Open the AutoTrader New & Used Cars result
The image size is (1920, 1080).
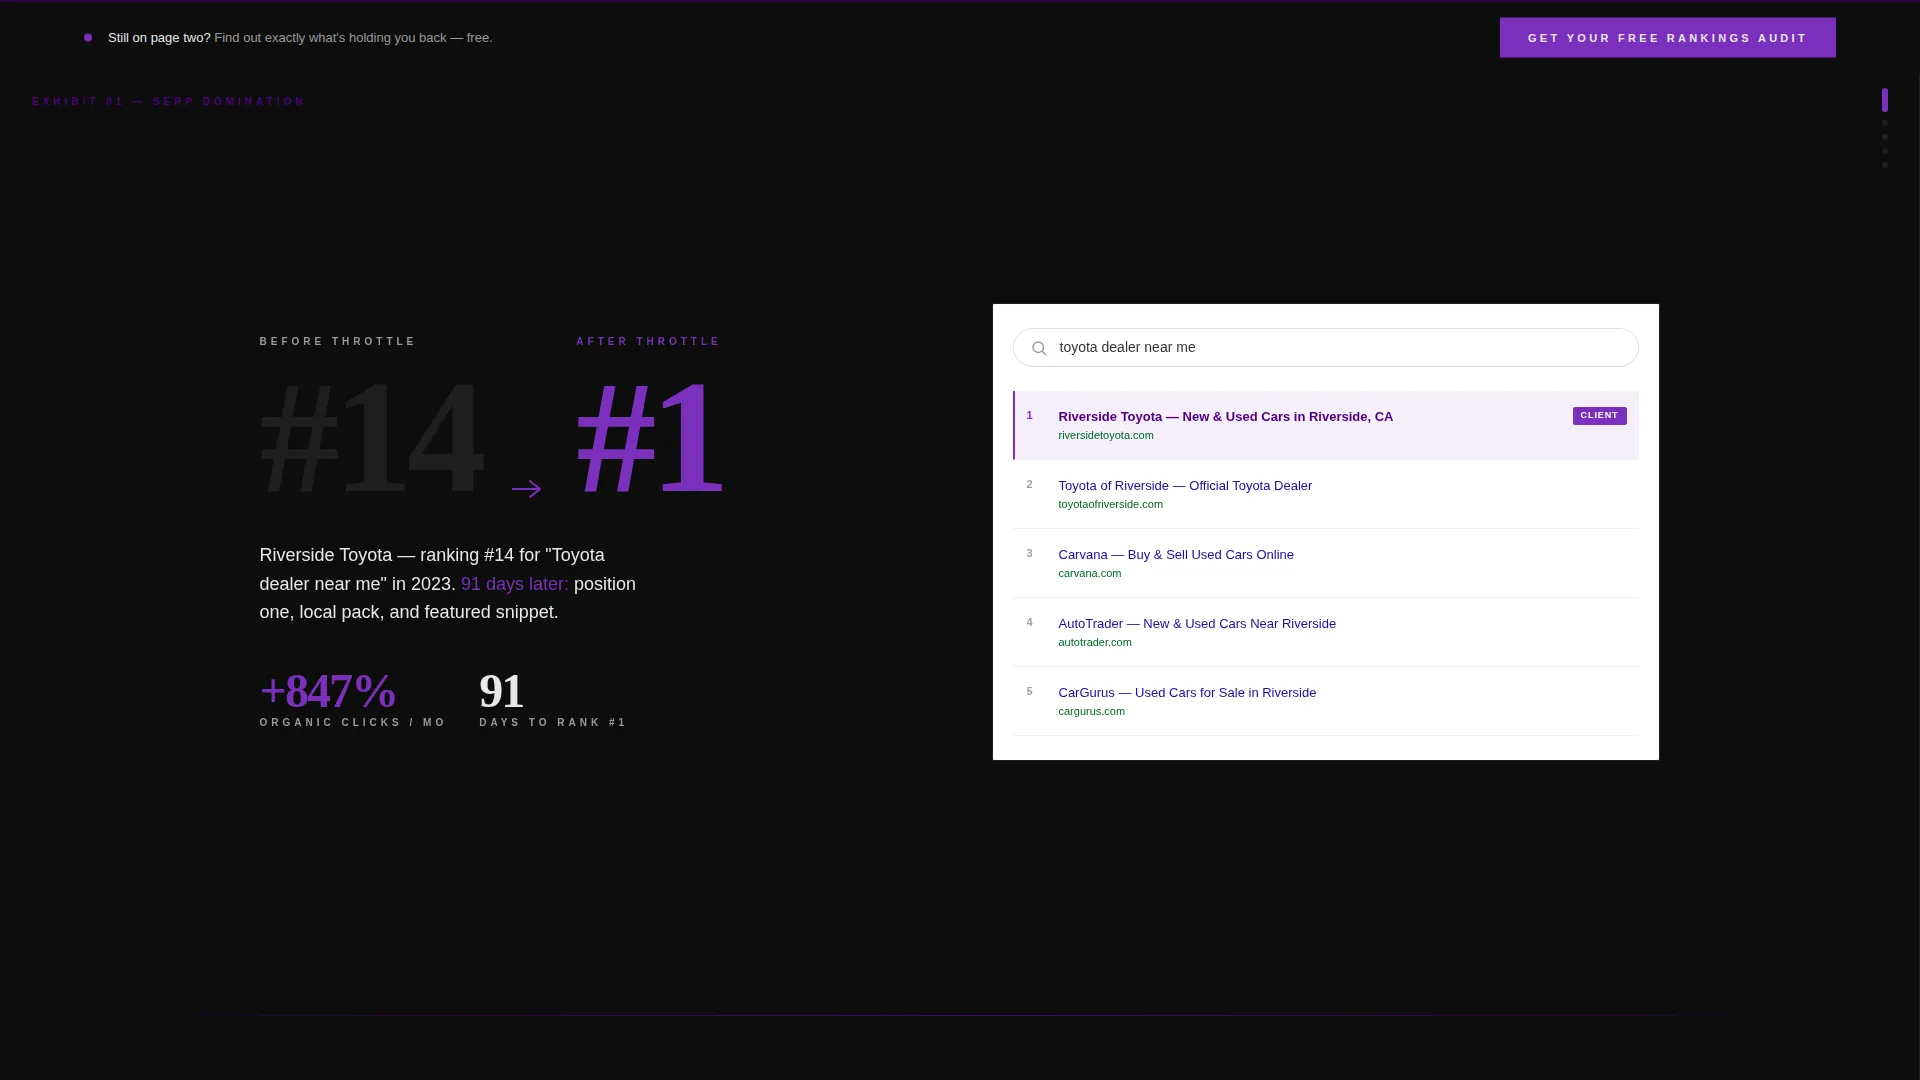pyautogui.click(x=1197, y=624)
